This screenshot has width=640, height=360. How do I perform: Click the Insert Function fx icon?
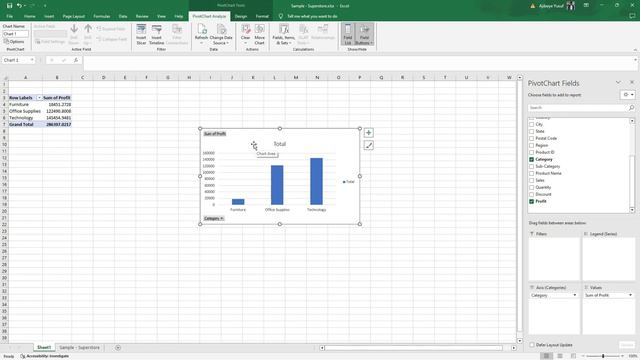point(76,60)
